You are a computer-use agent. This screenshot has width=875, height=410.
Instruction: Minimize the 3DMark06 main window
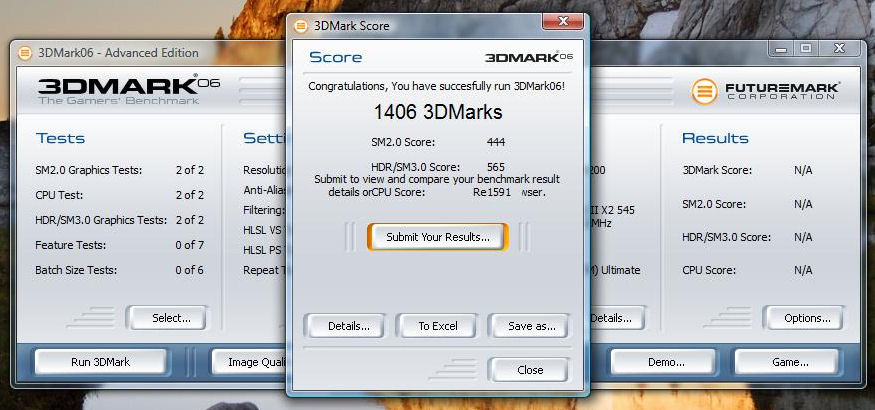(781, 49)
